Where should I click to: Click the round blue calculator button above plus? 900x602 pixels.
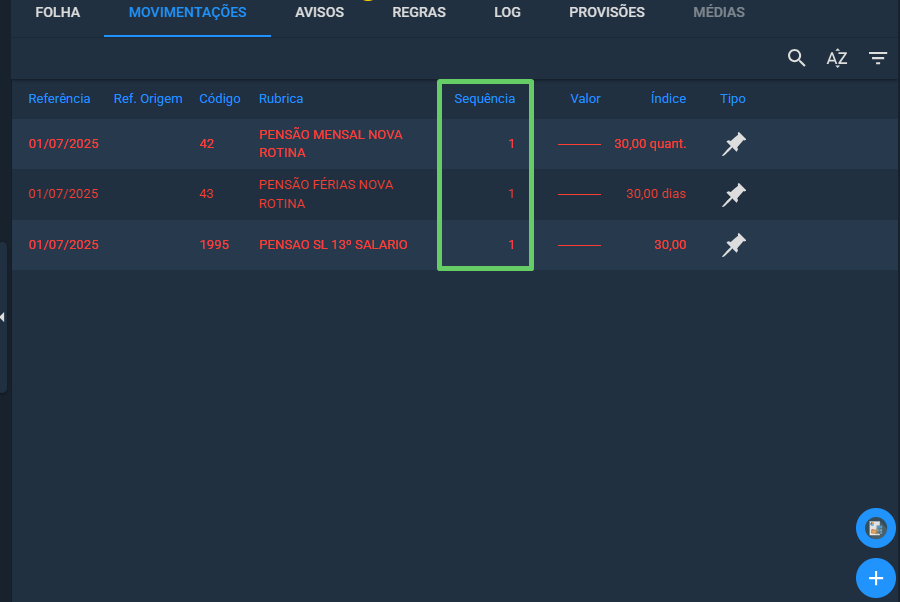coord(875,528)
